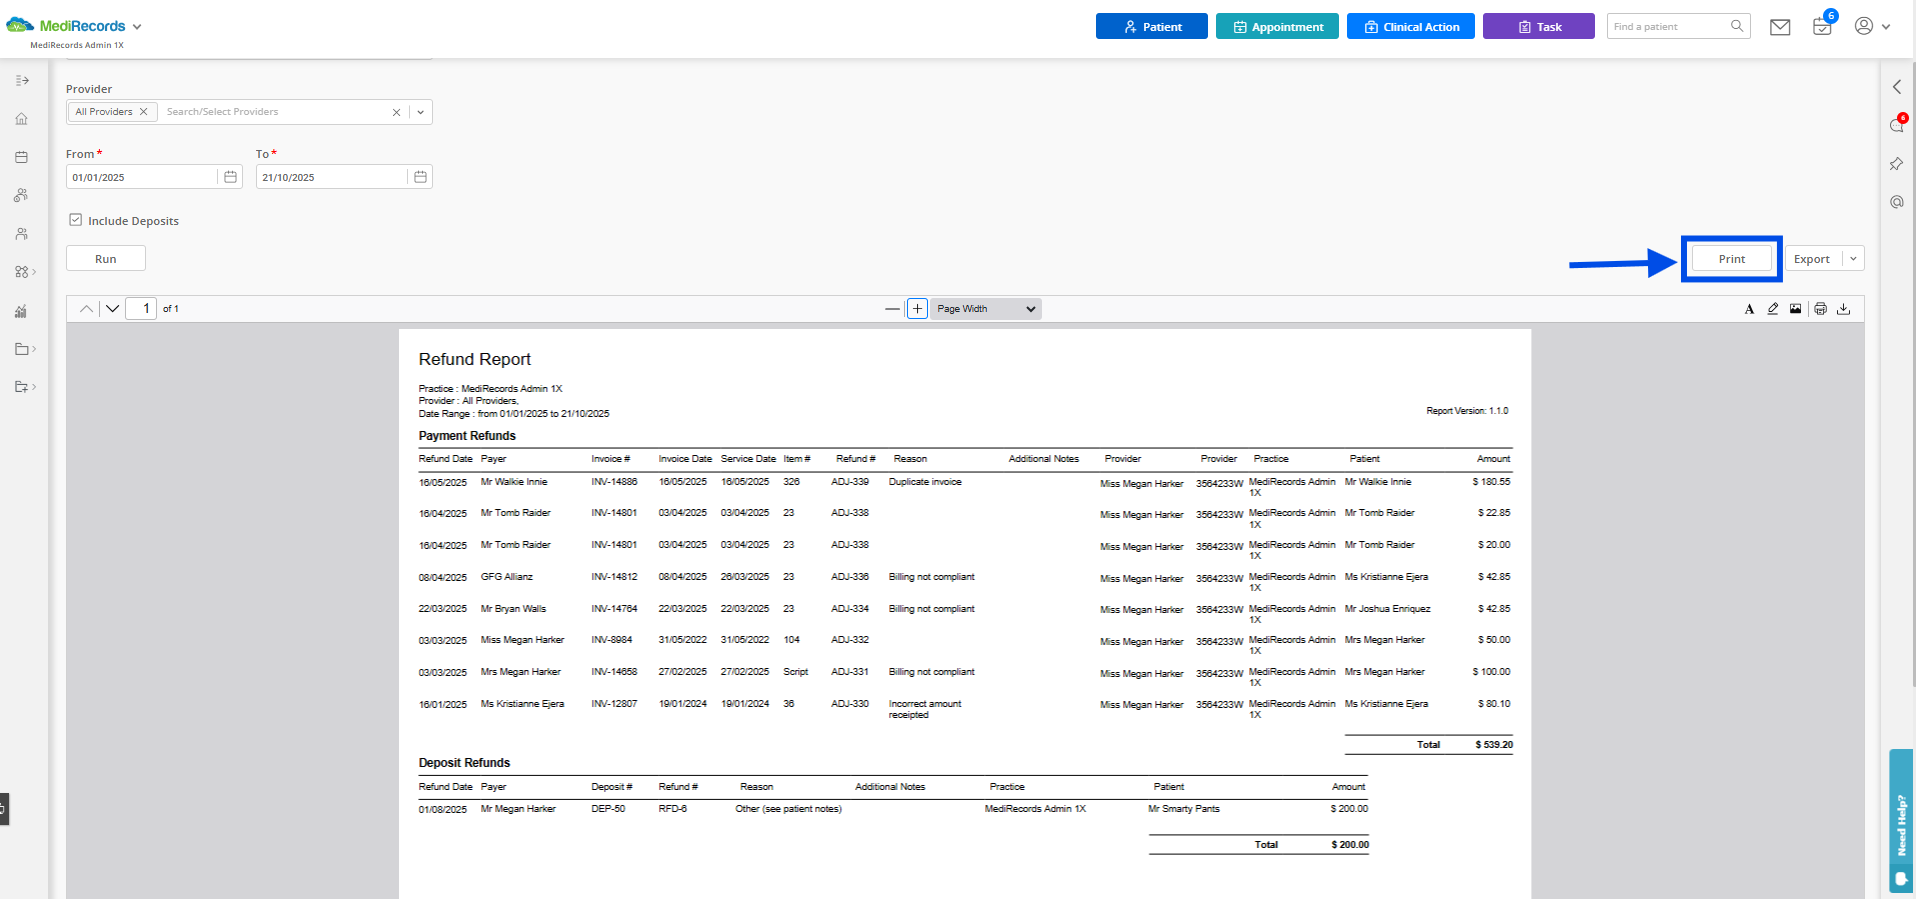This screenshot has width=1916, height=899.
Task: Select the draw pencil icon in viewer
Action: tap(1773, 309)
